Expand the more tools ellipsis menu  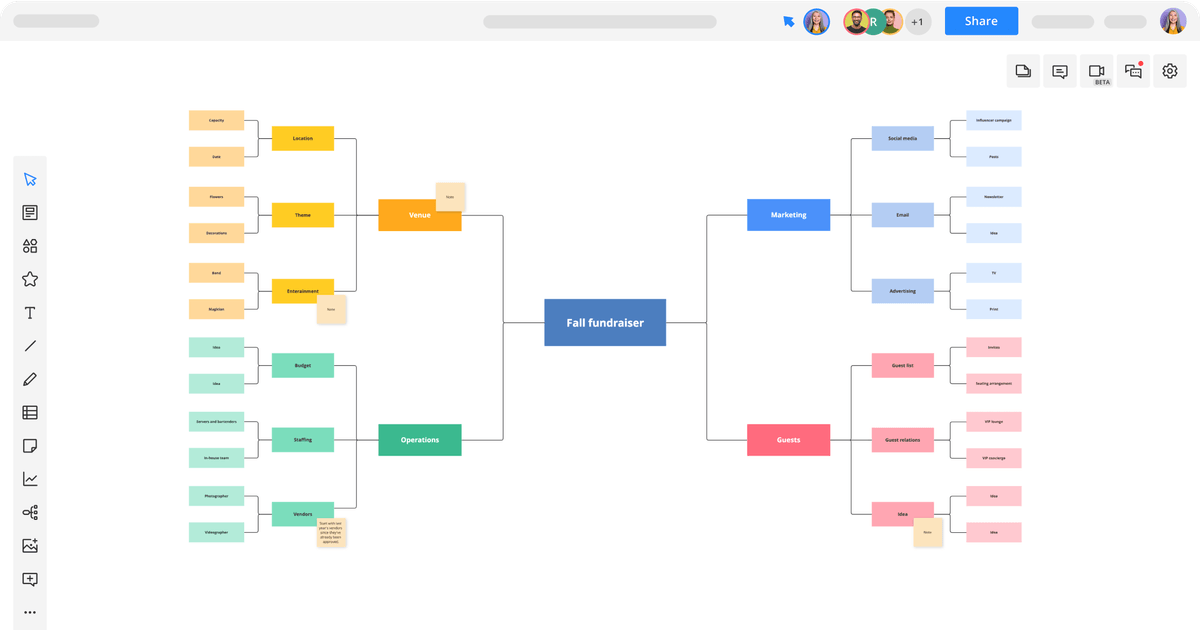[30, 612]
